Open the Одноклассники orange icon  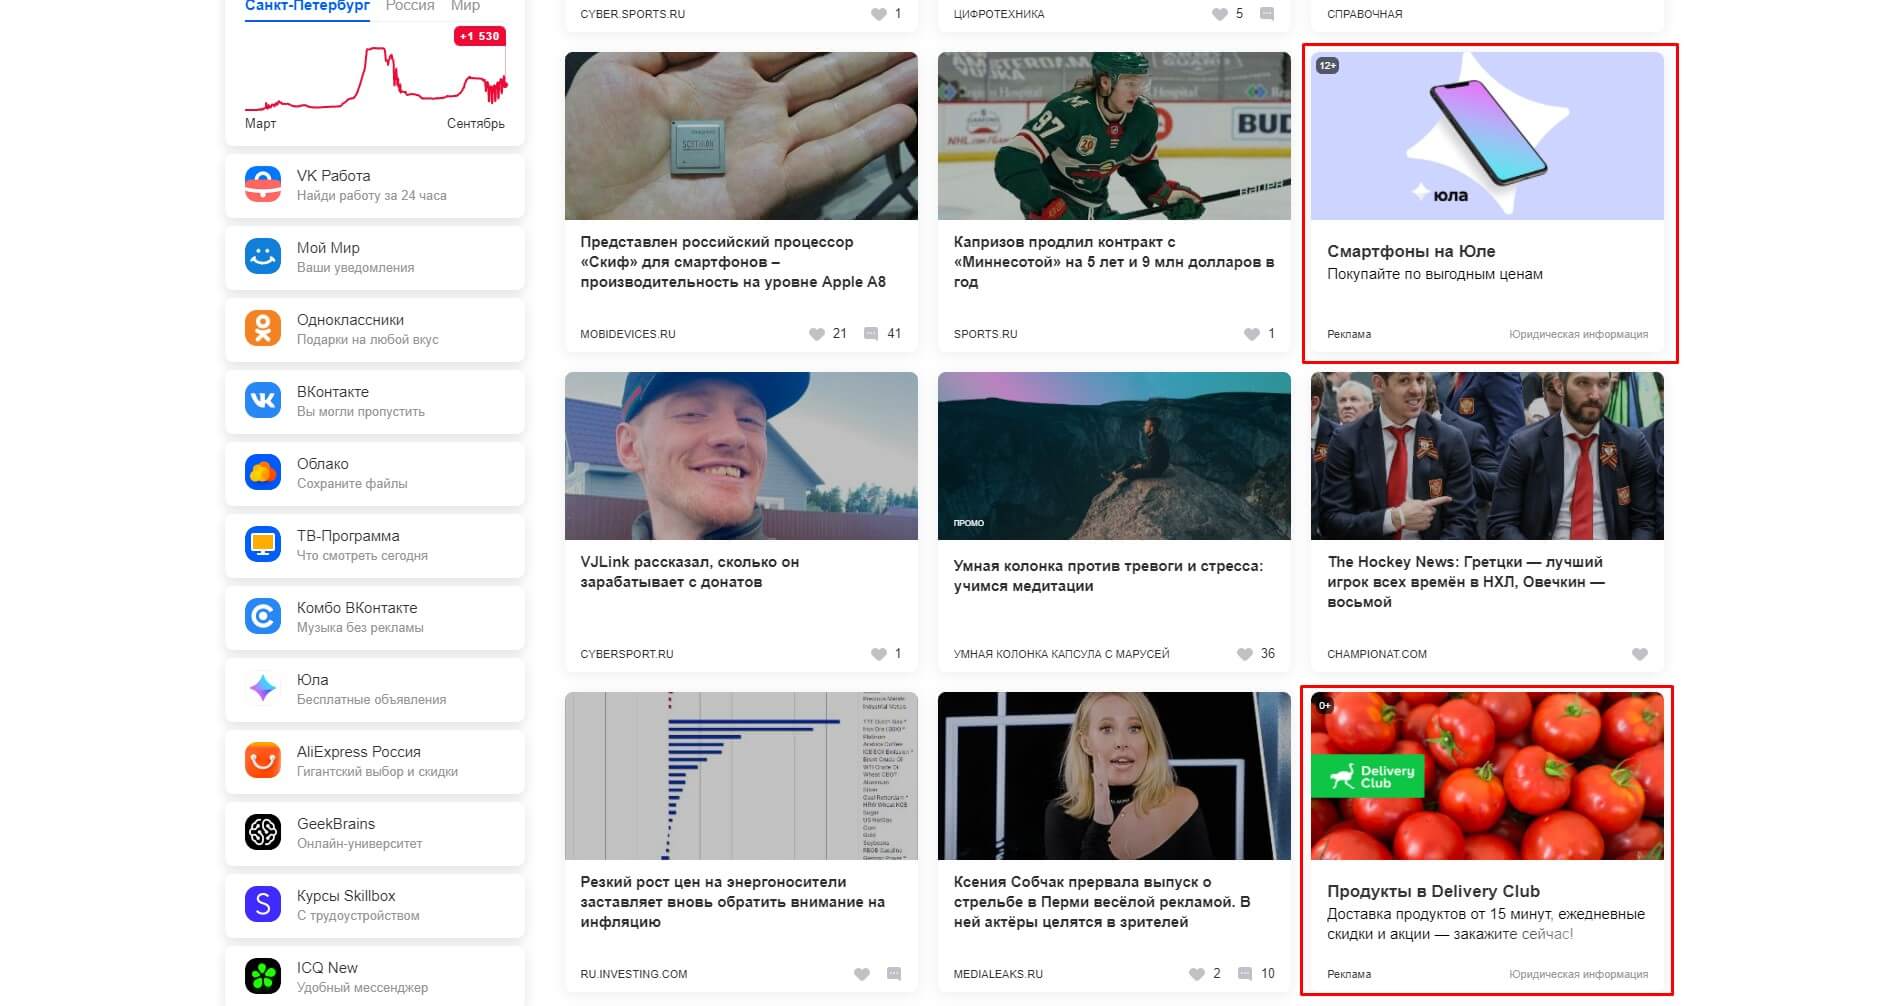point(263,329)
